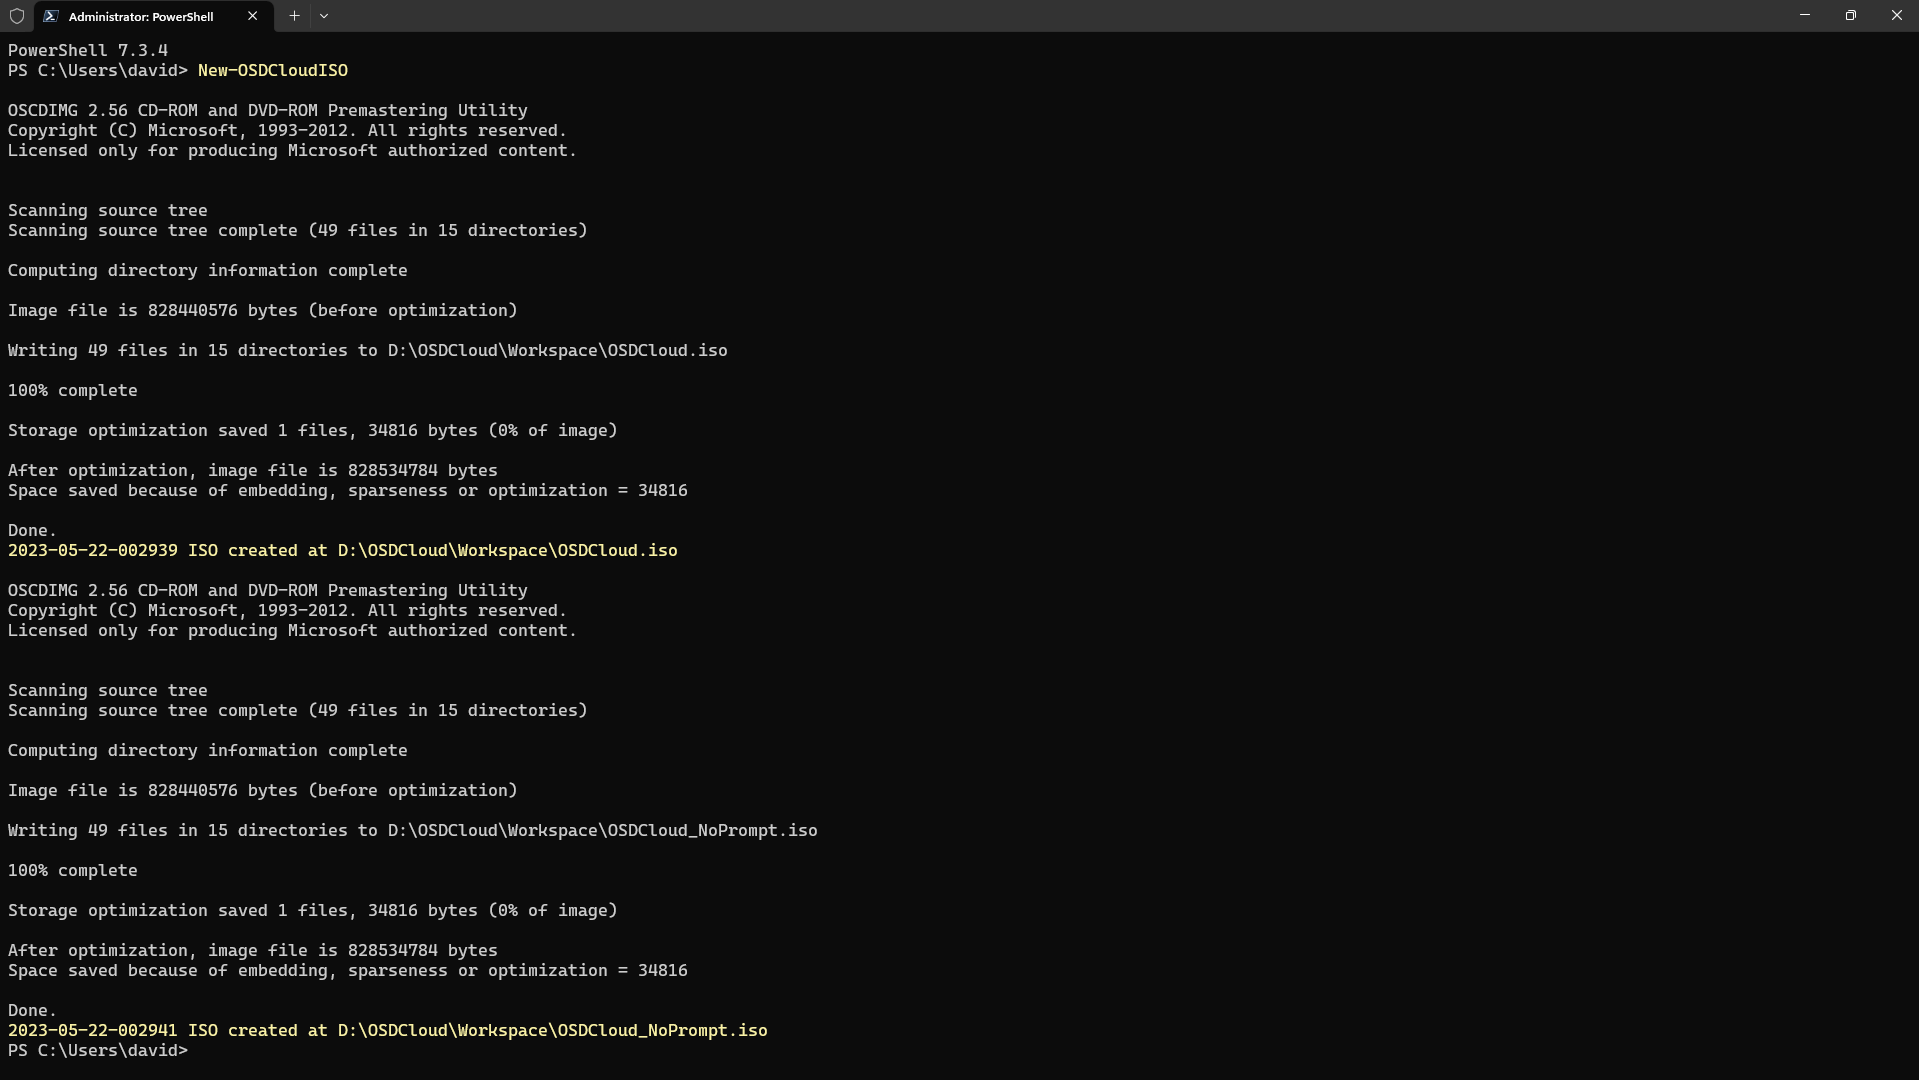This screenshot has height=1080, width=1919.
Task: Click the administrator shield icon in title bar
Action: [17, 16]
